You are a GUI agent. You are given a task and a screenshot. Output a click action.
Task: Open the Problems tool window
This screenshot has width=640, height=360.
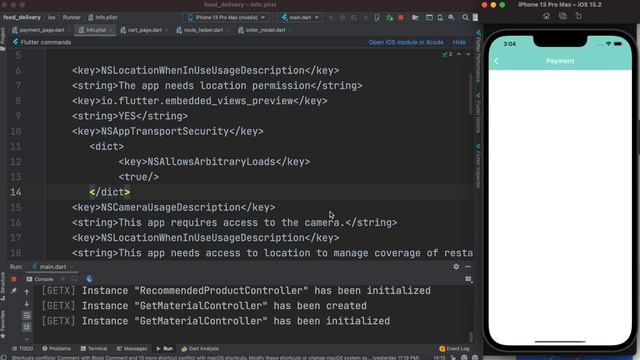[57, 349]
